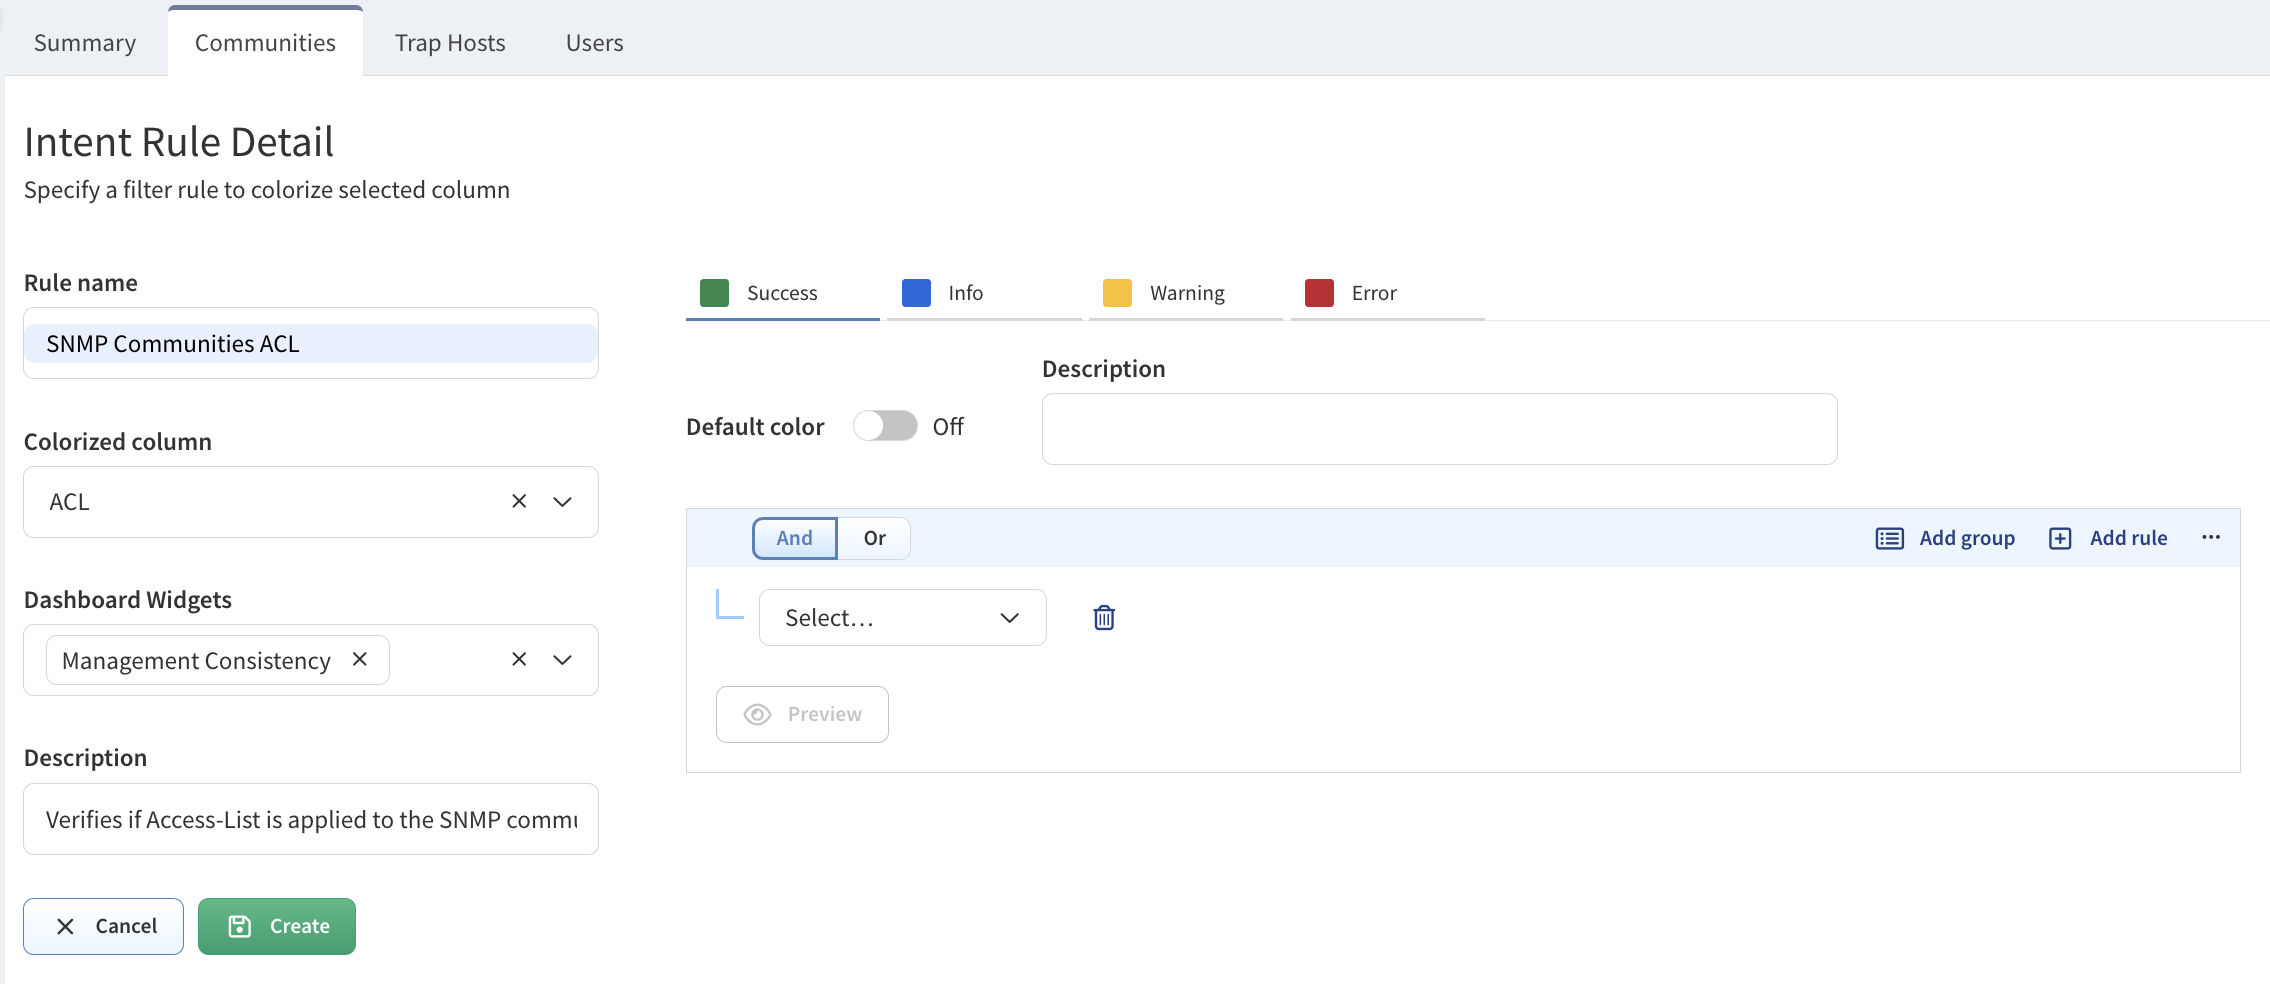The height and width of the screenshot is (984, 2270).
Task: Cancel the intent rule creation
Action: [x=104, y=926]
